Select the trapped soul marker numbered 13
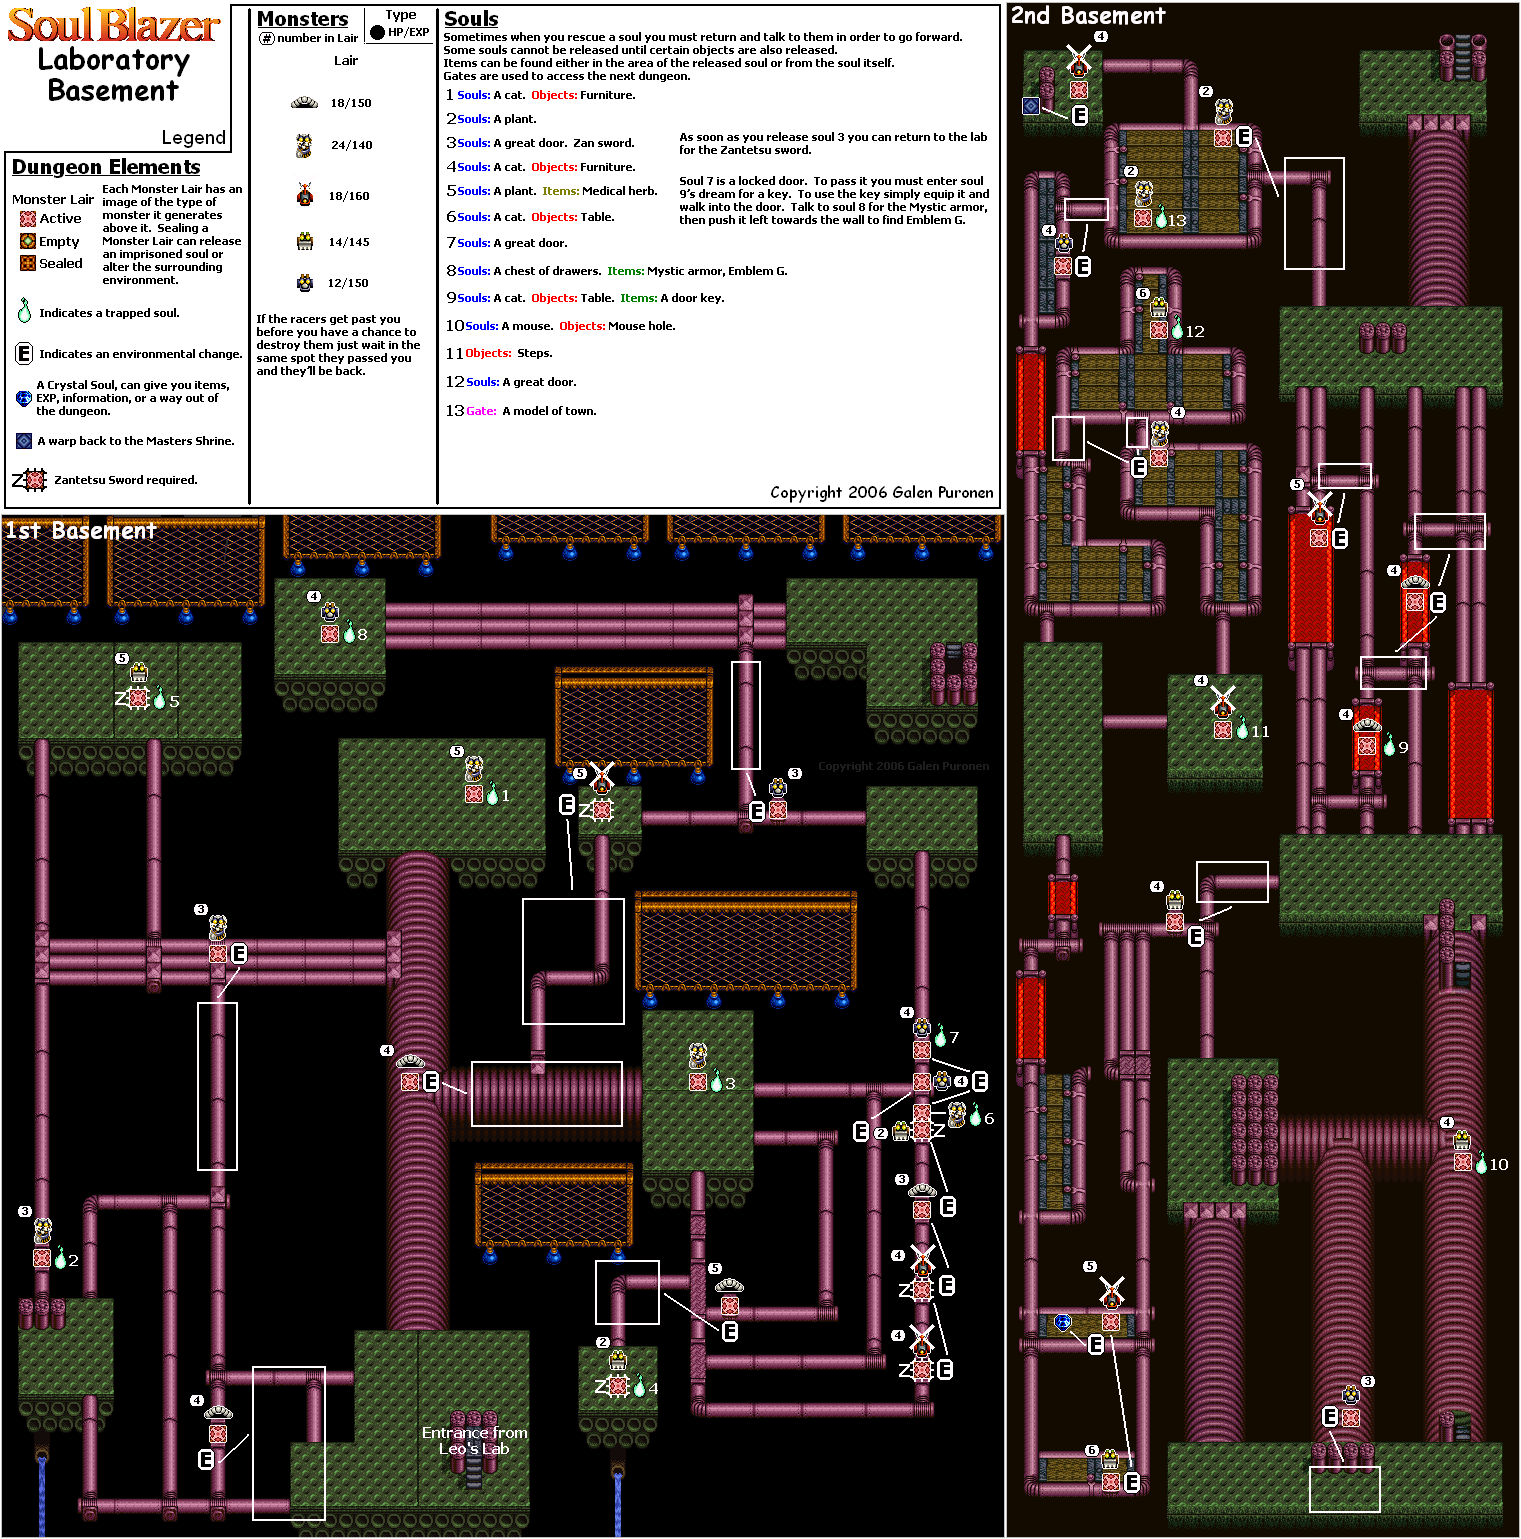Image resolution: width=1521 pixels, height=1539 pixels. pyautogui.click(x=1161, y=218)
